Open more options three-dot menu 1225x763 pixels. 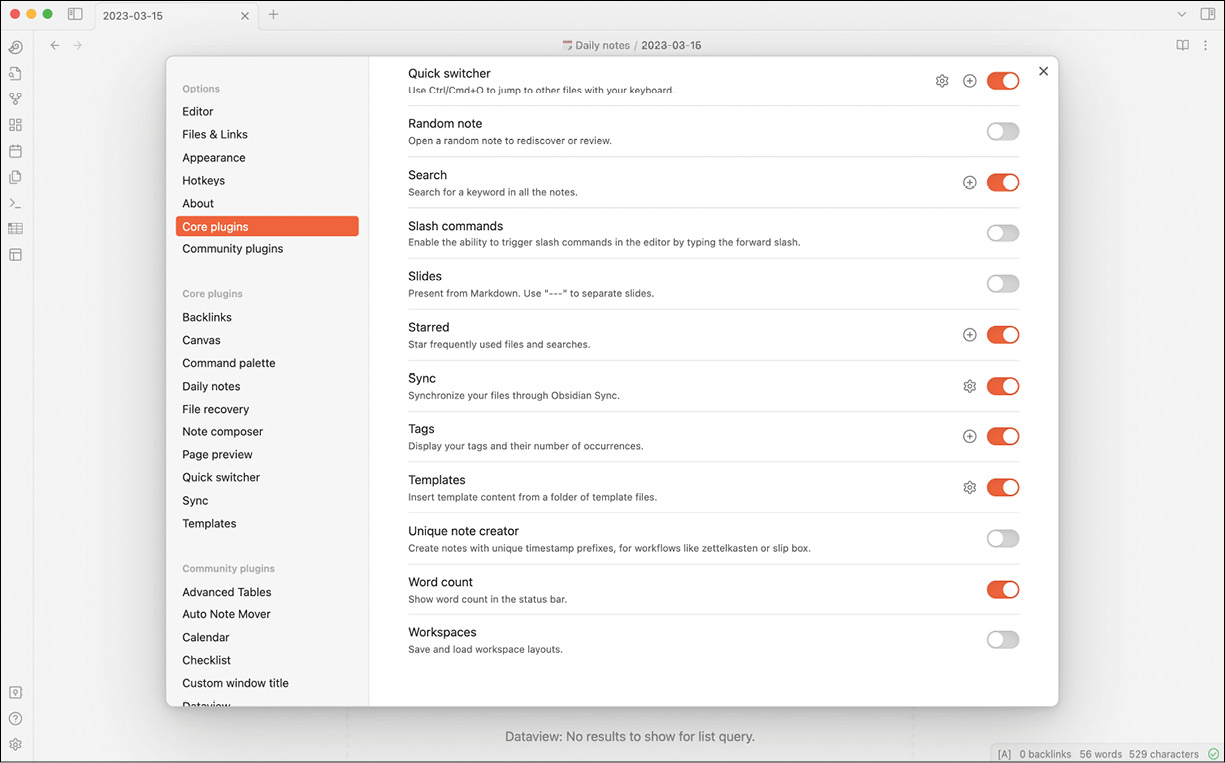tap(1207, 45)
